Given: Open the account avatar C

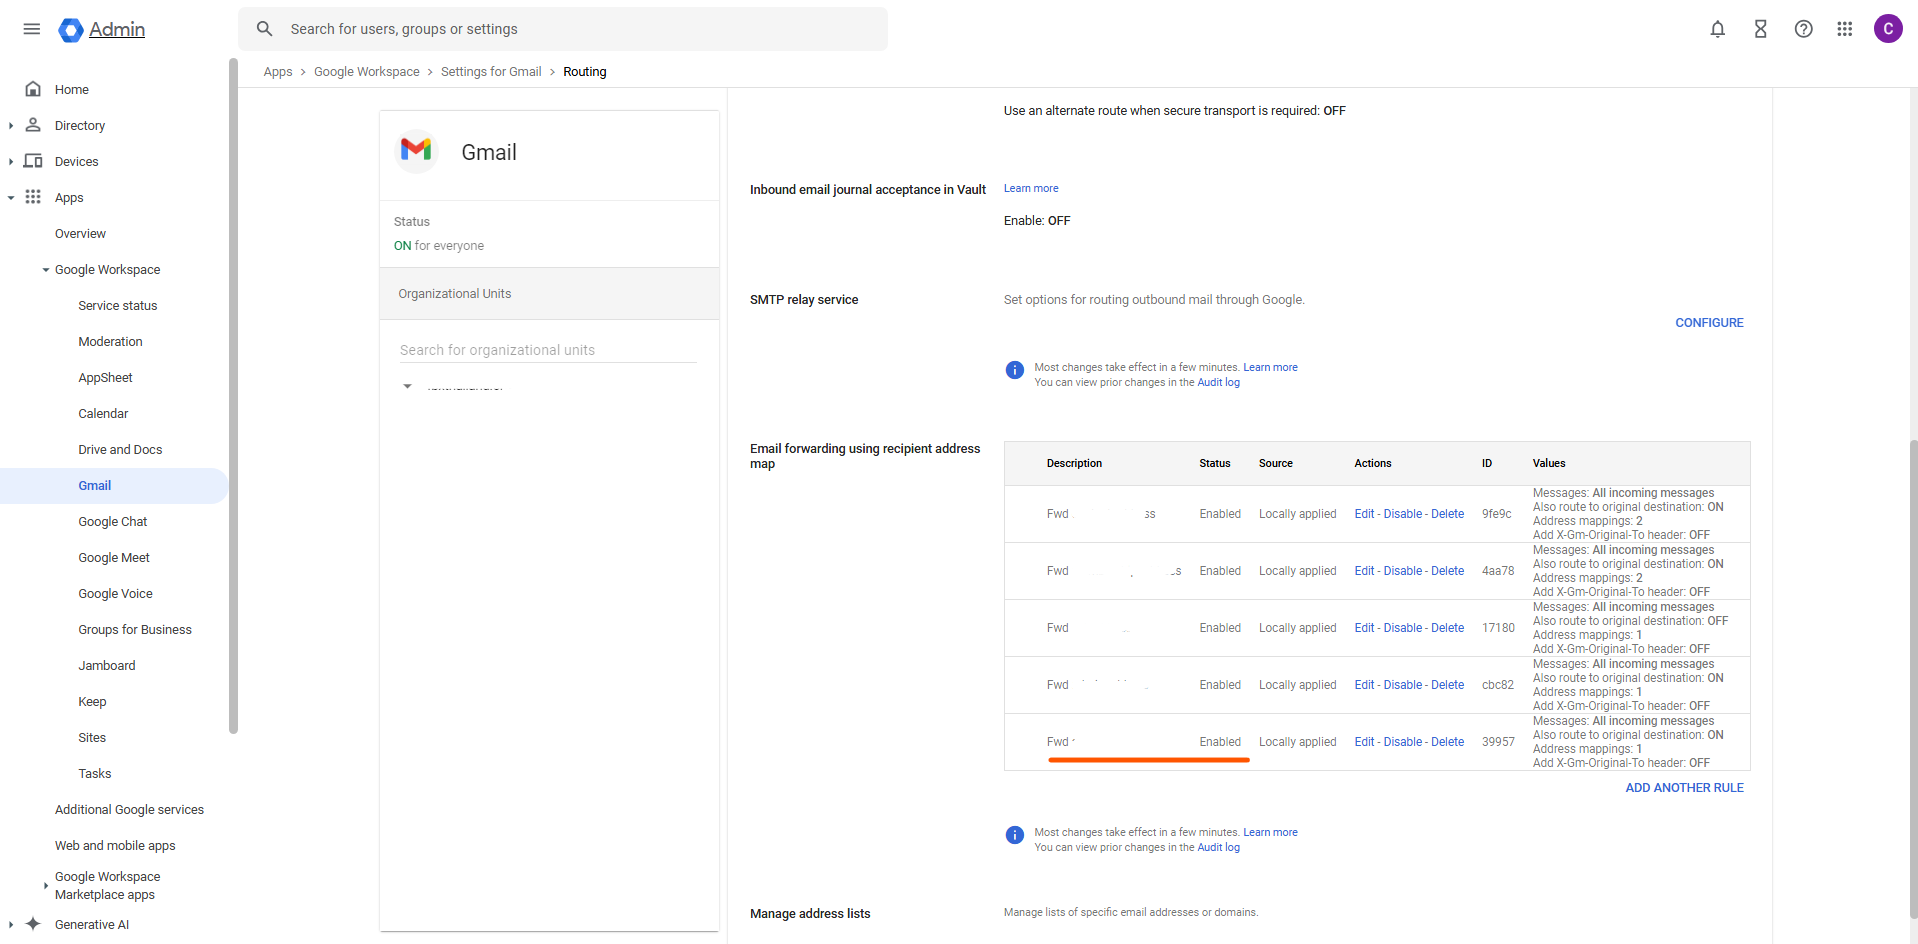Looking at the screenshot, I should tap(1888, 29).
